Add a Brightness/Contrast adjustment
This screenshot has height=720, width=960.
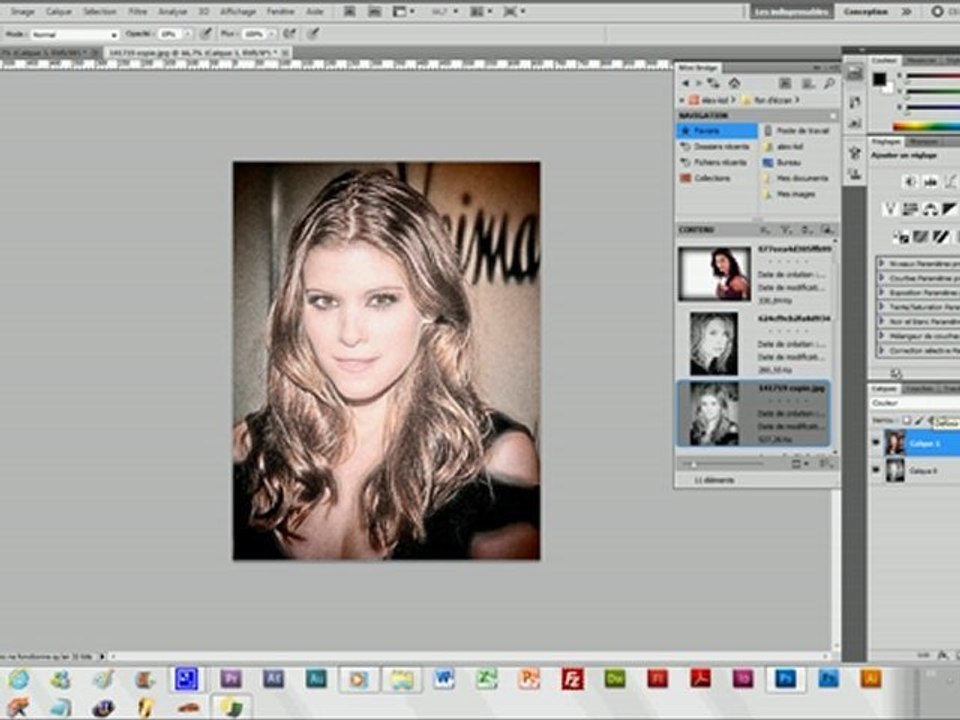point(910,182)
